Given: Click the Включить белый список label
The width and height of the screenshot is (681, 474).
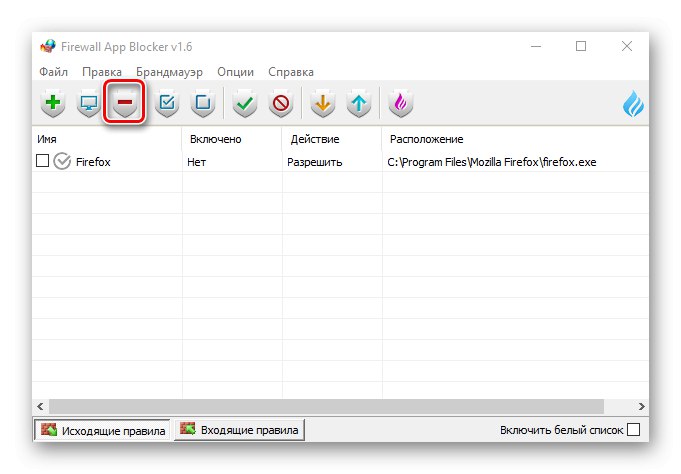Looking at the screenshot, I should (562, 430).
